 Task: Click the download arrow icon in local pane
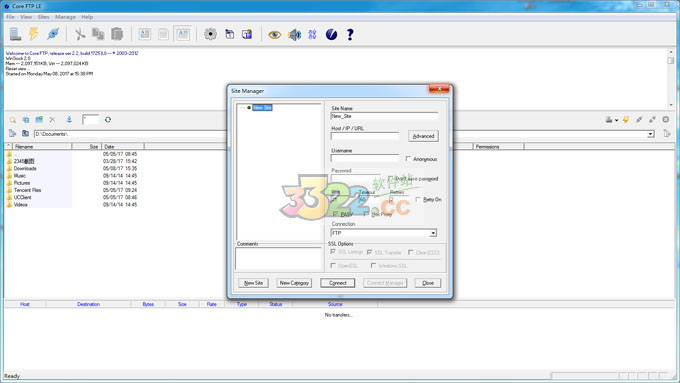coord(69,120)
